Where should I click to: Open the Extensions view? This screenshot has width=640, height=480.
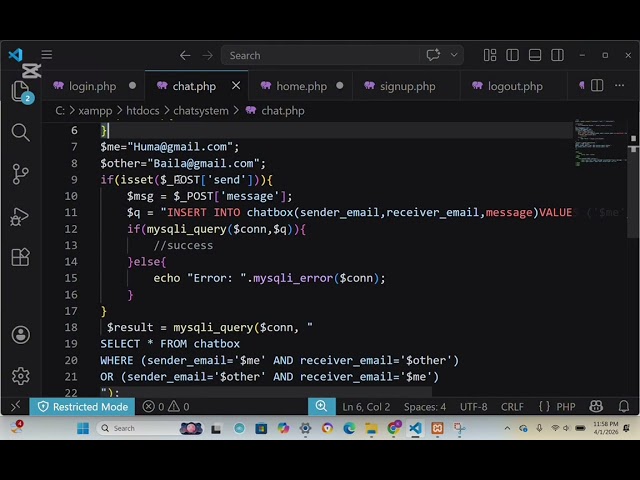[x=20, y=257]
